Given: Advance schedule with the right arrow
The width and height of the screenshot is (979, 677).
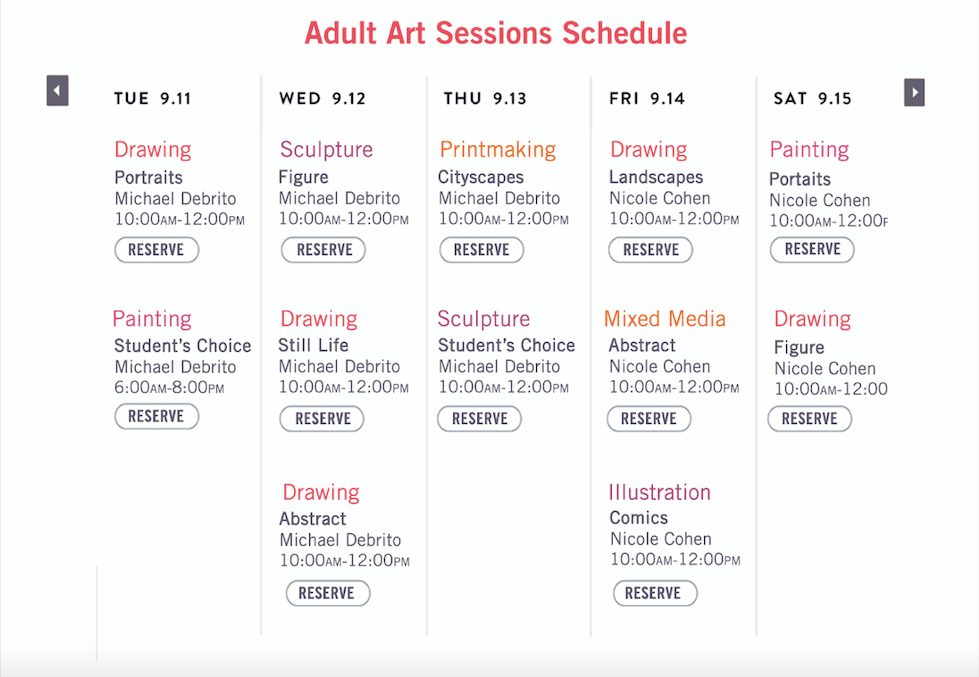Looking at the screenshot, I should (914, 92).
